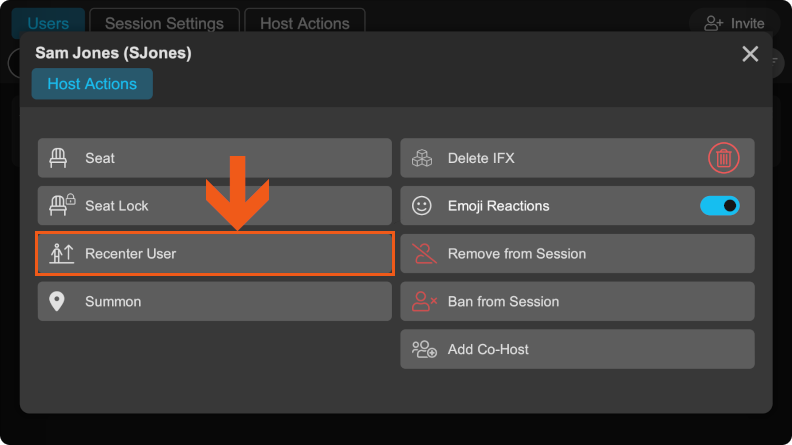Click the Recenter User person-arrow icon
792x445 pixels.
tap(63, 254)
